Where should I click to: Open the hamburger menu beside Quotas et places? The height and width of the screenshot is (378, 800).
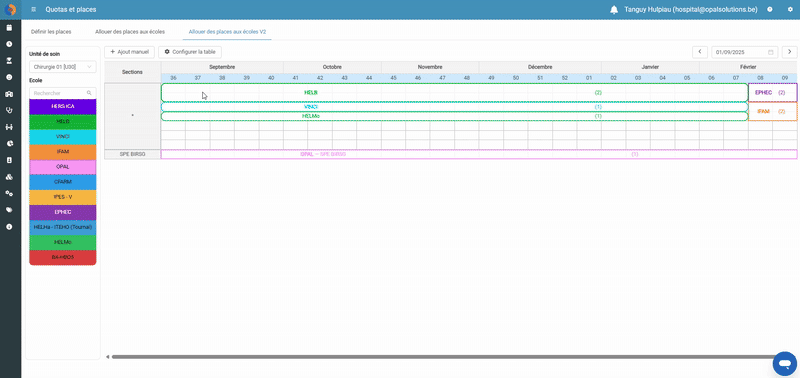34,10
